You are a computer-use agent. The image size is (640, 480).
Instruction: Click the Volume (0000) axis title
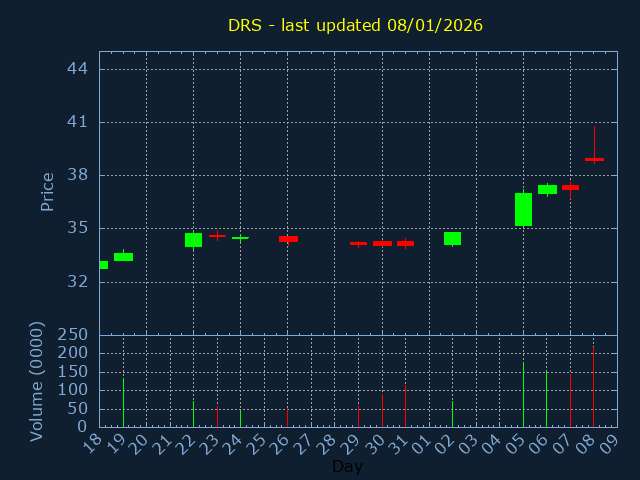pos(37,381)
